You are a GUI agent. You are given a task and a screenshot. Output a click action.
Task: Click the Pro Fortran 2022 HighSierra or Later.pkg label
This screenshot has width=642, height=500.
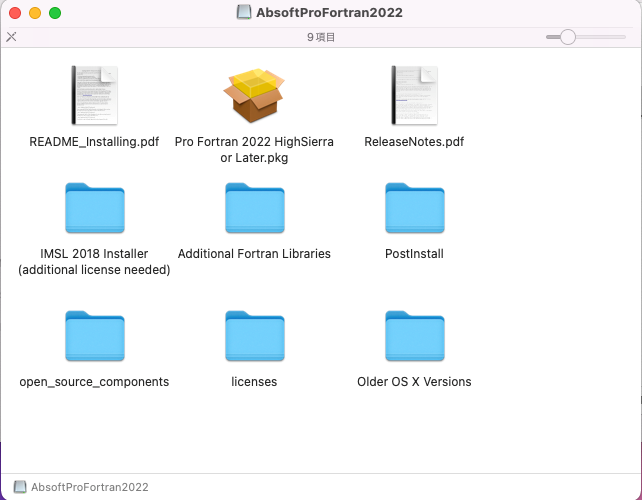tap(254, 149)
